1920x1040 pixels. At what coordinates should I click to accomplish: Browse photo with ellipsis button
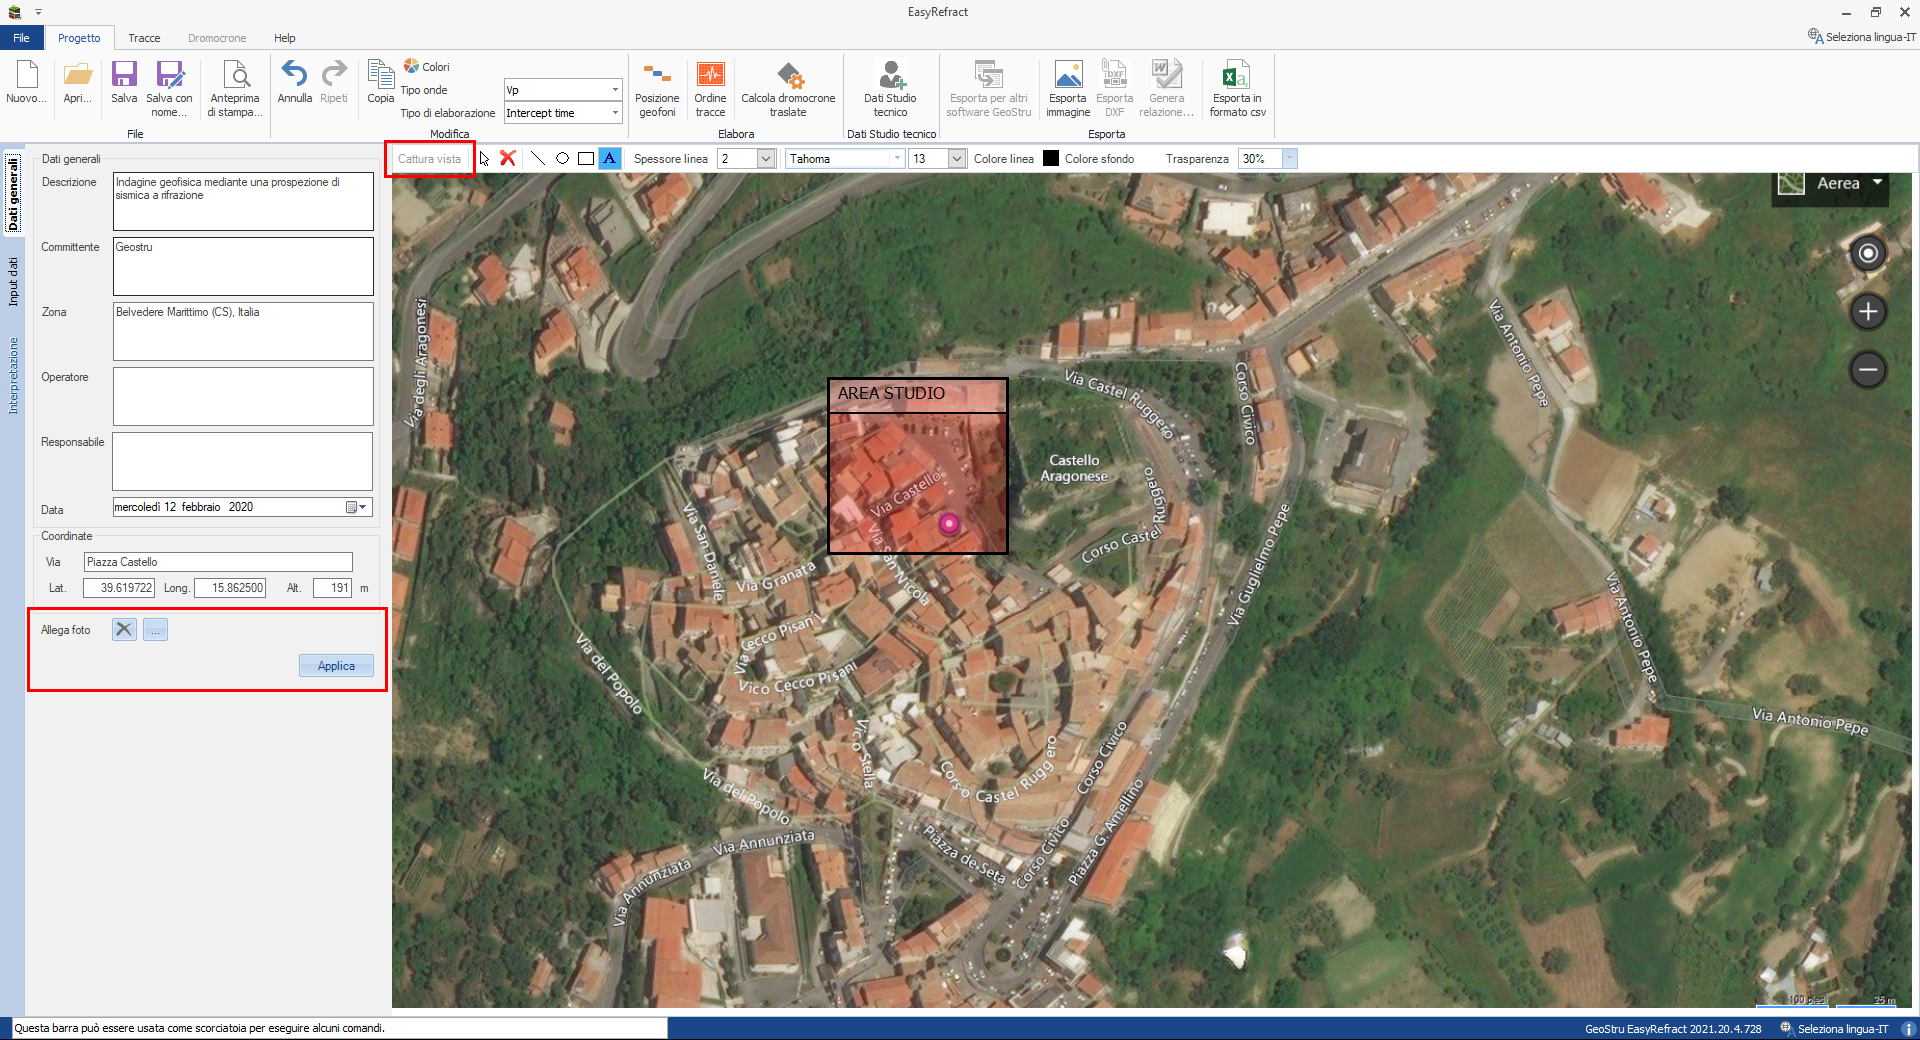click(x=155, y=629)
